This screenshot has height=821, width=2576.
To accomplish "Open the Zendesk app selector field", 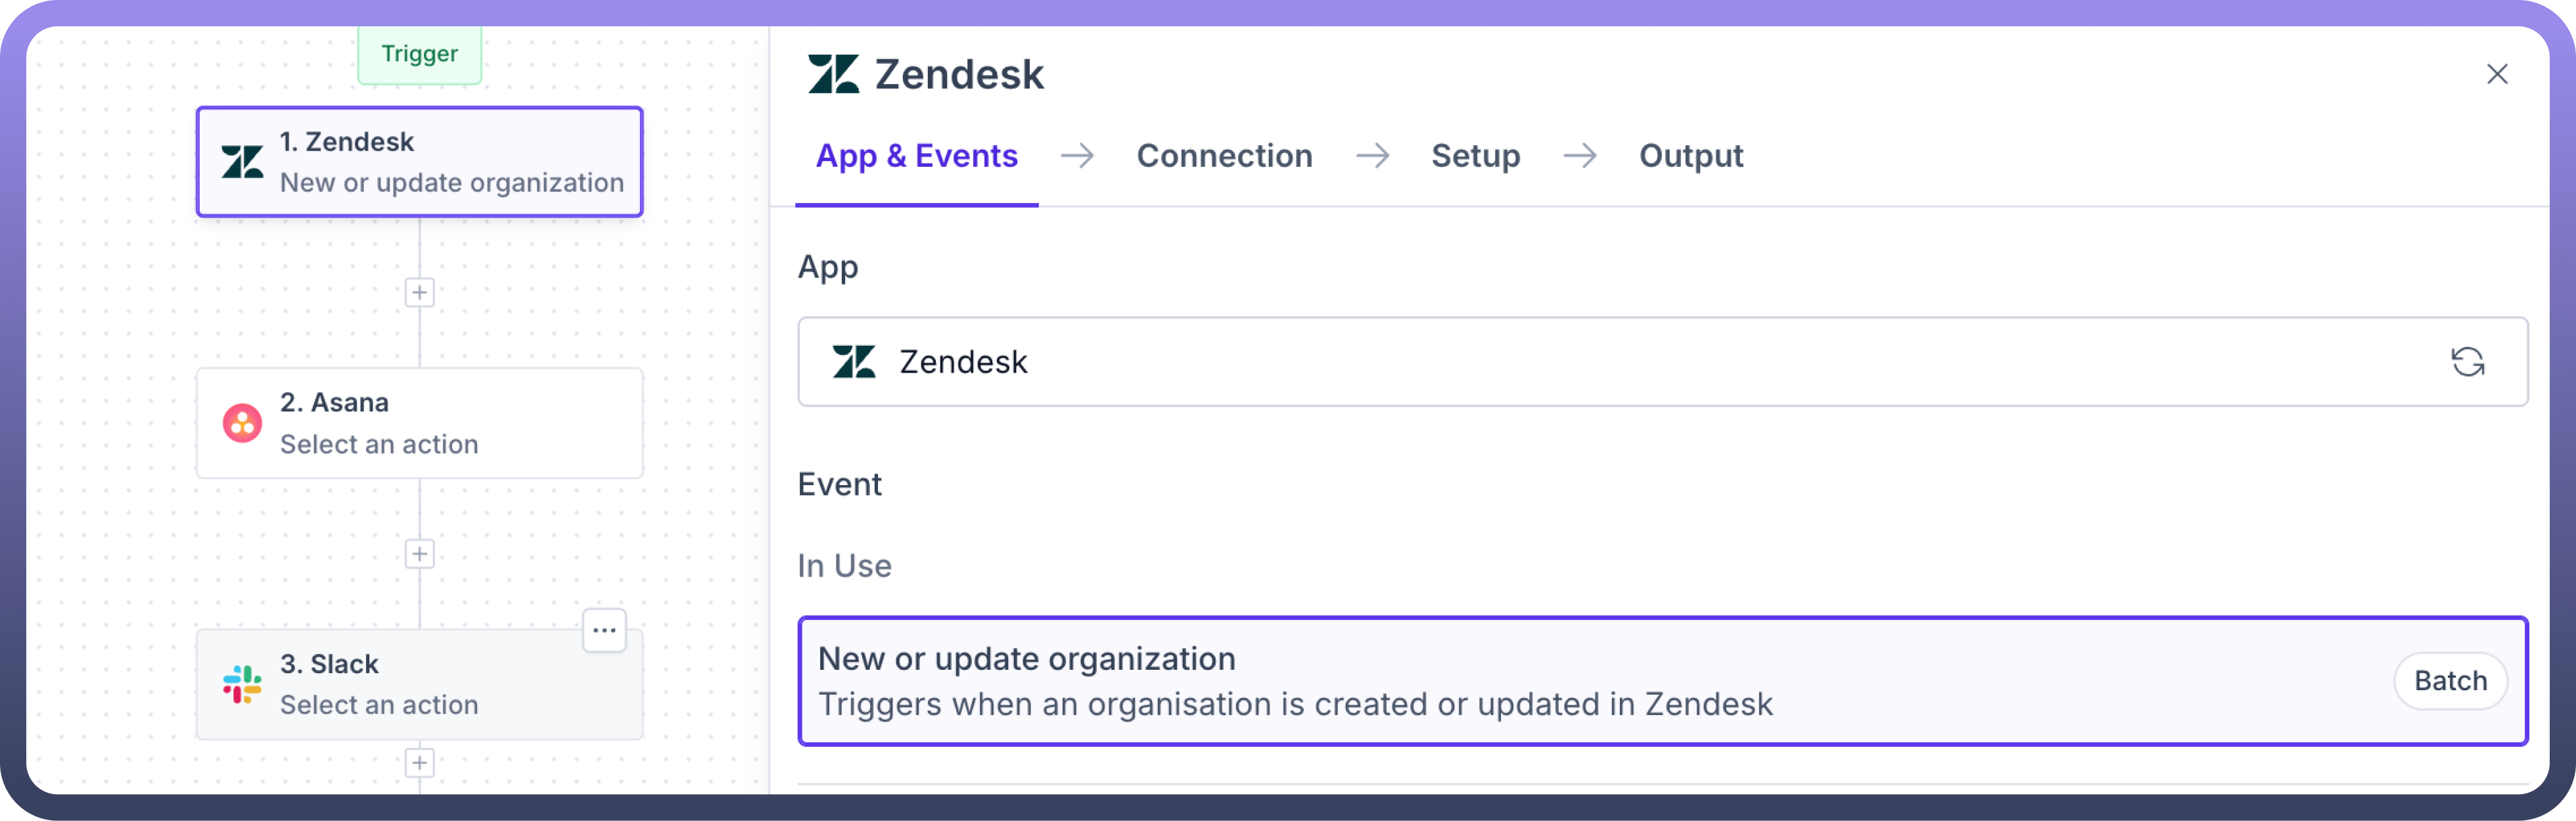I will 1600,362.
